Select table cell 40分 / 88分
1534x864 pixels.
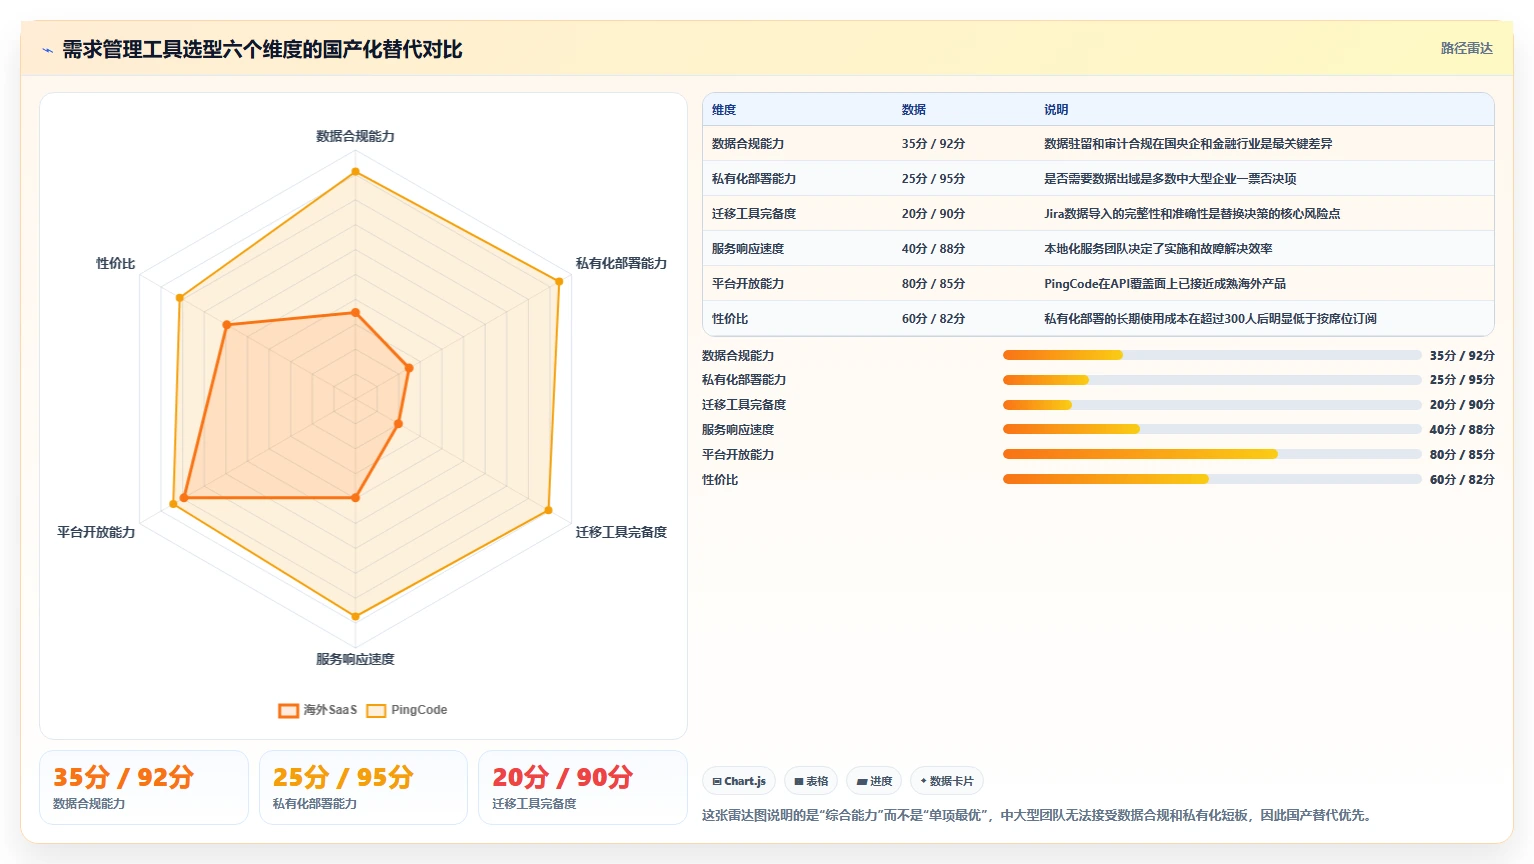[x=933, y=249]
